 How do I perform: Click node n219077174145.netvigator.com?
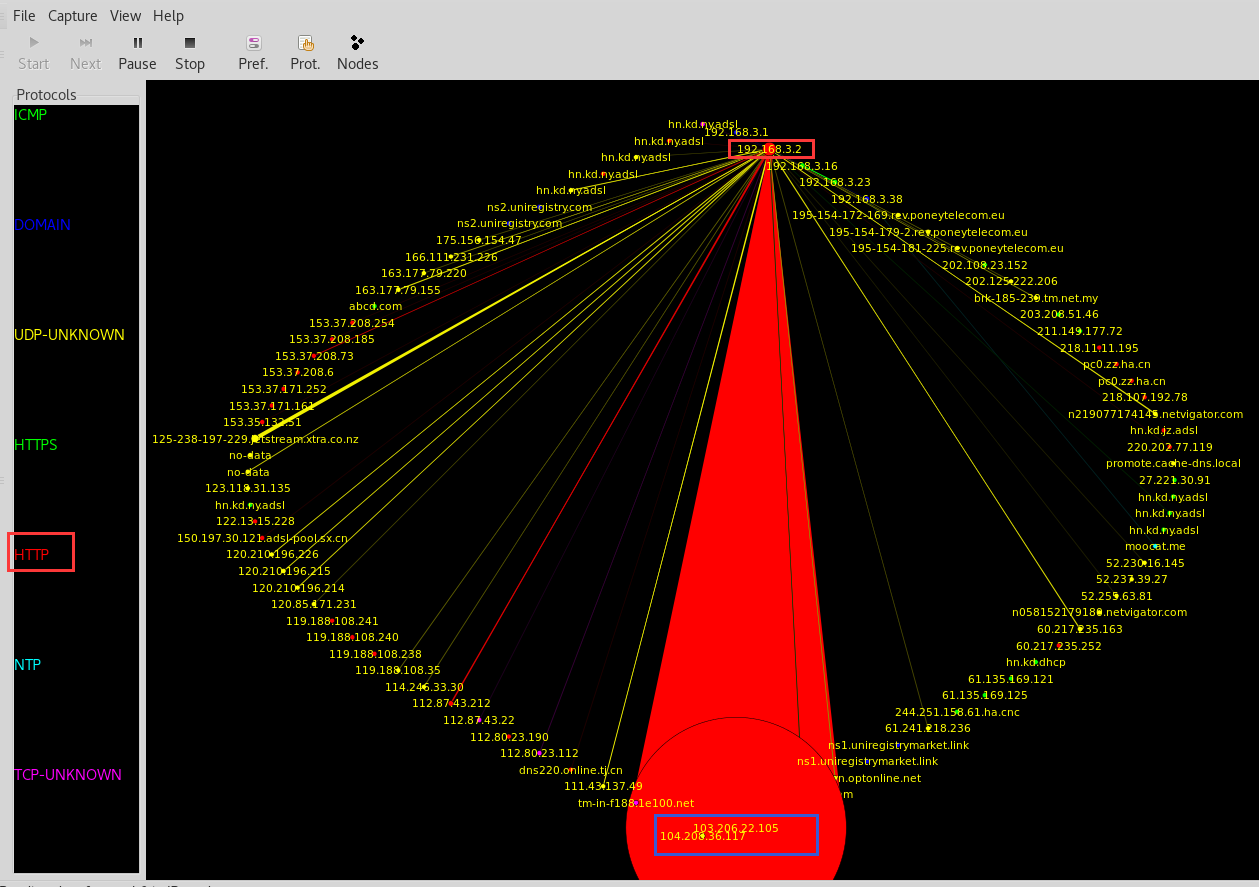[x=1155, y=414]
